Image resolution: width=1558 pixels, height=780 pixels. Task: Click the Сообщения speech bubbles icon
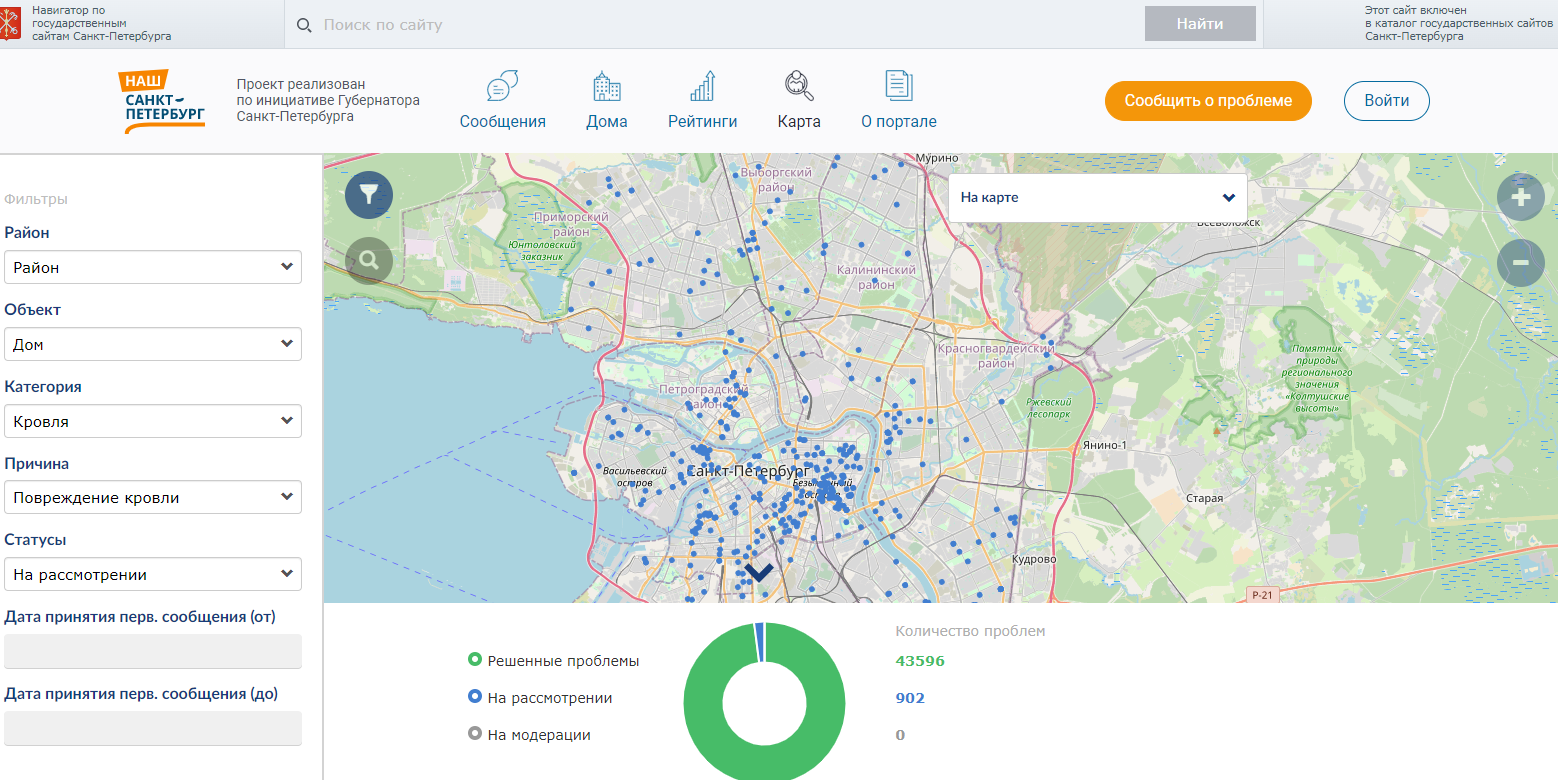502,86
